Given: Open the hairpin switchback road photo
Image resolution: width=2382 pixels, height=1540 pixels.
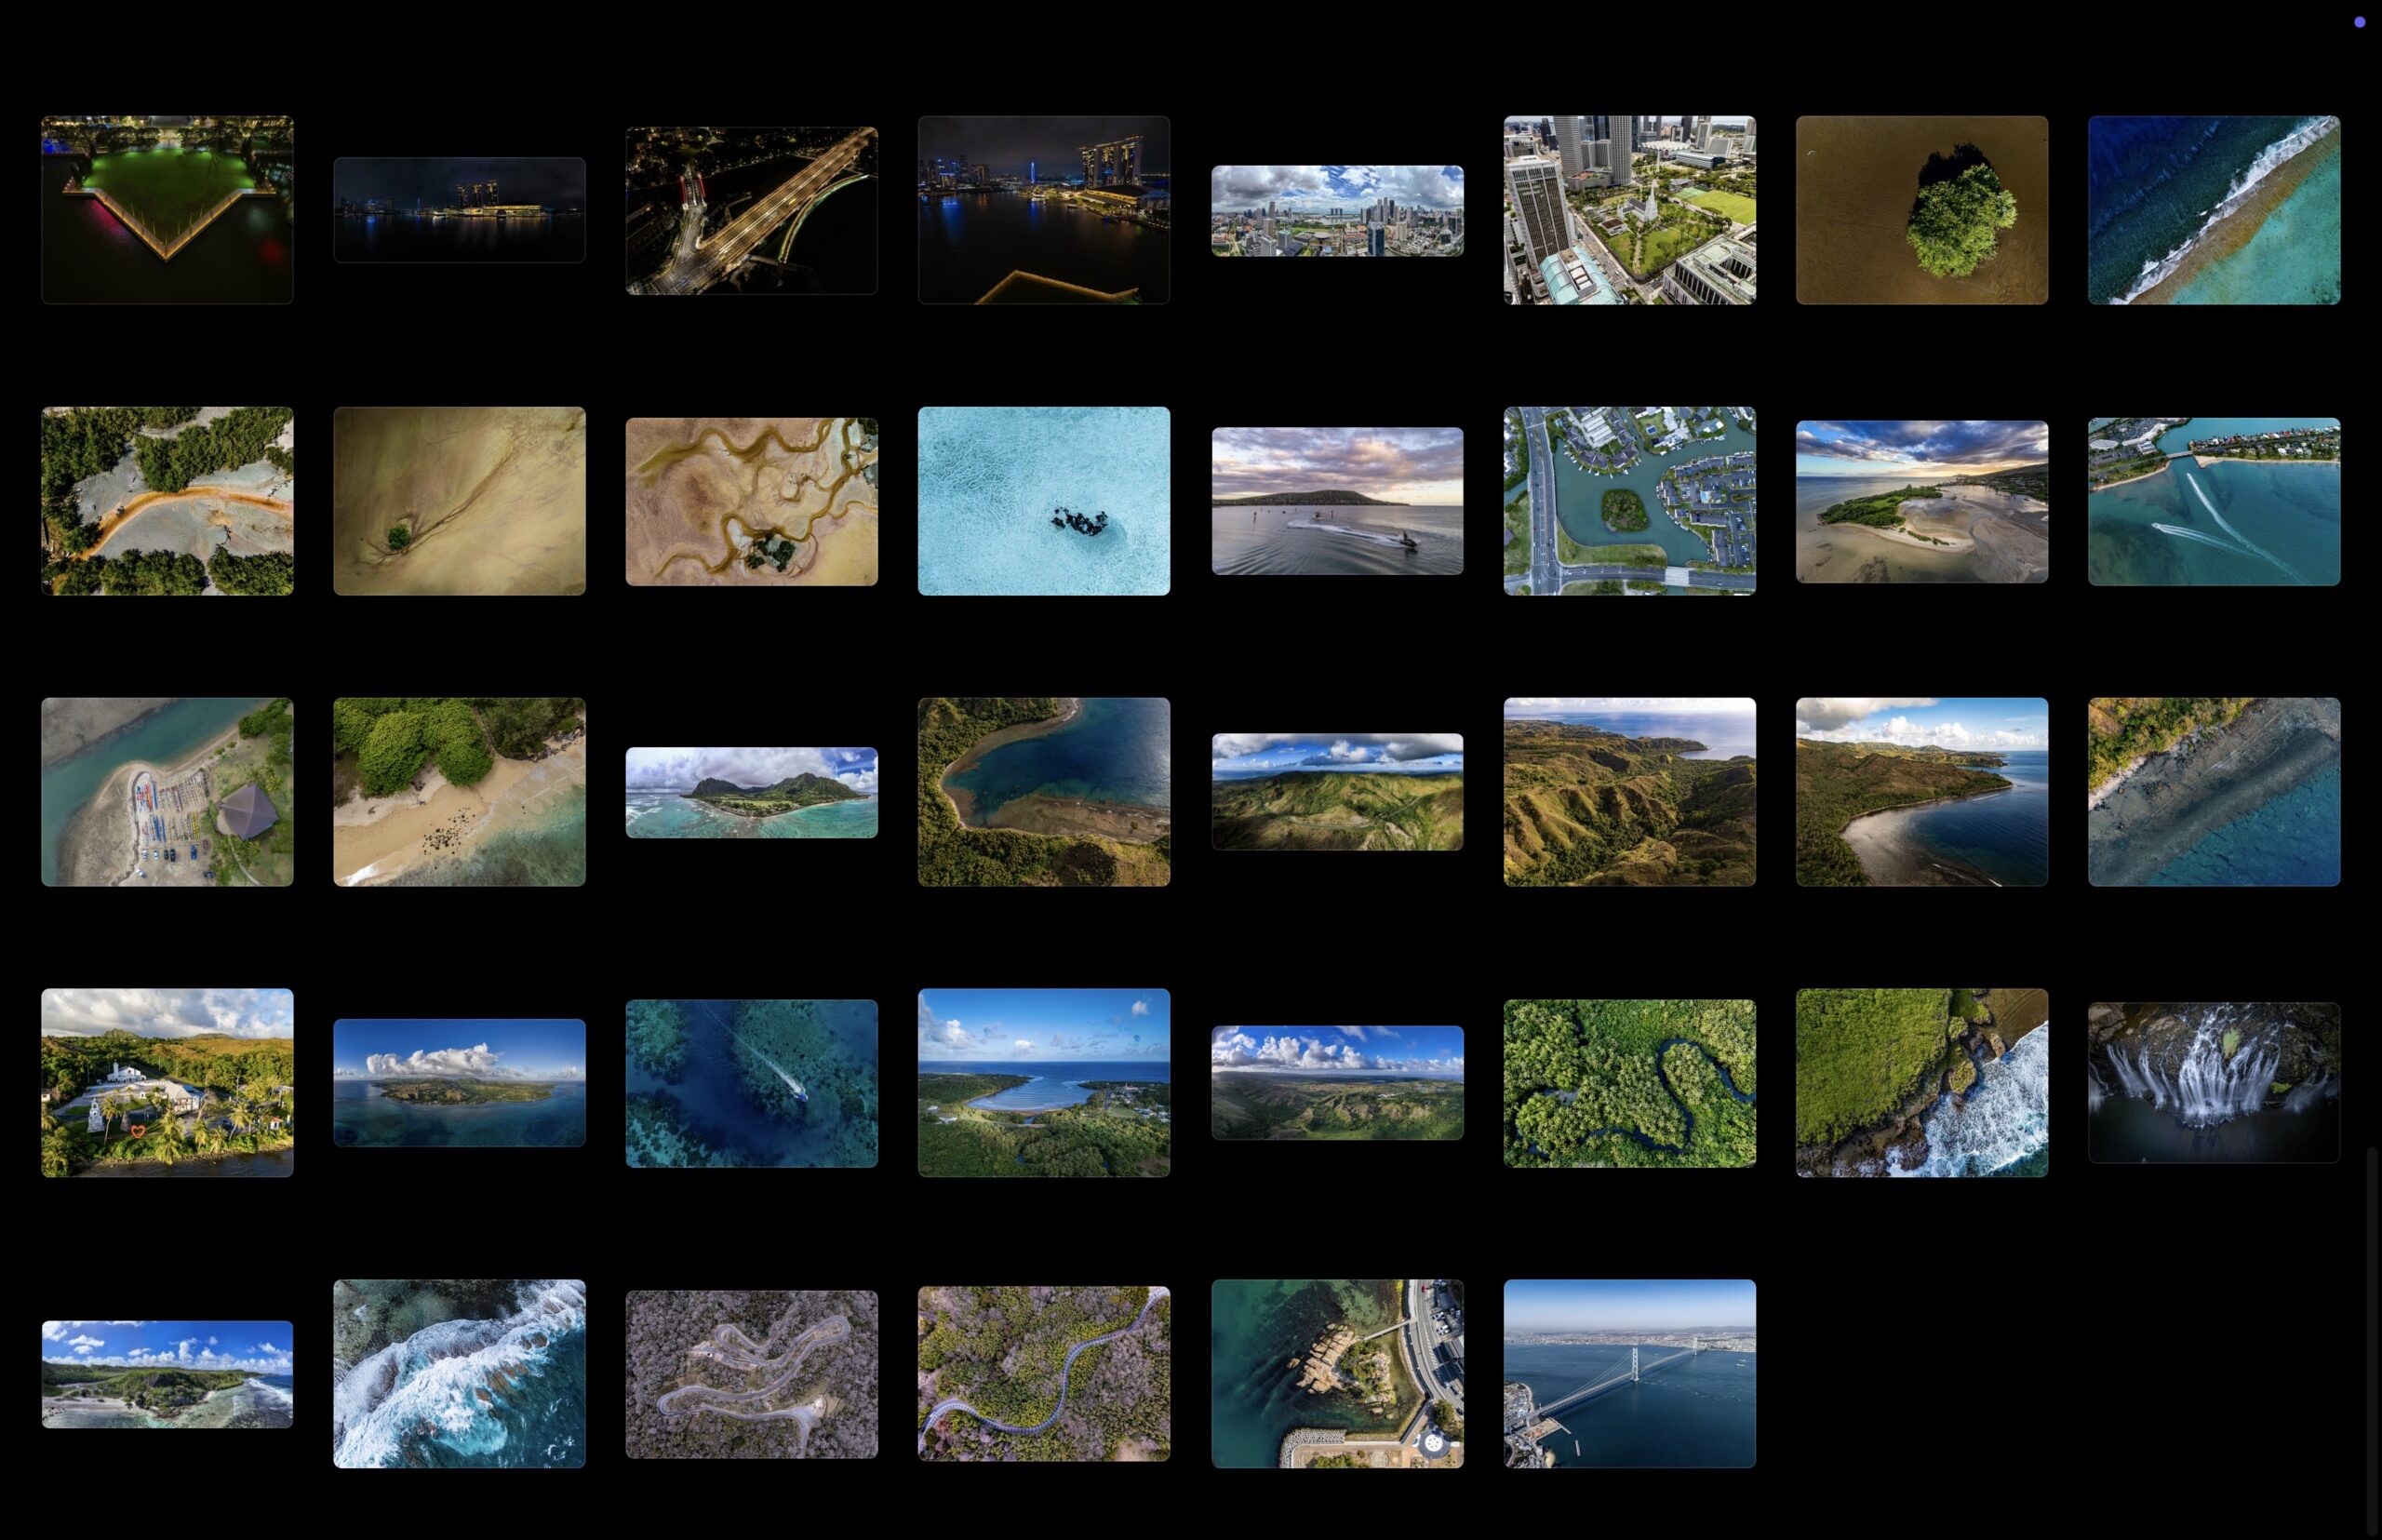Looking at the screenshot, I should (x=751, y=1374).
